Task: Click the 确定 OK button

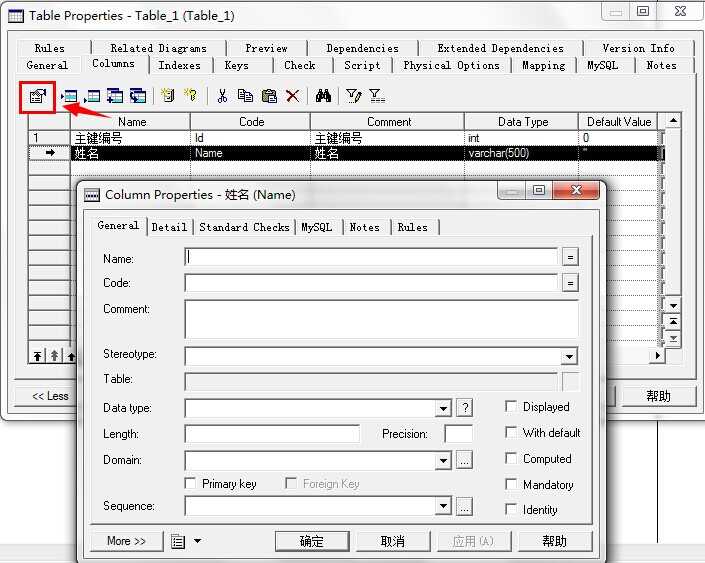Action: [312, 541]
